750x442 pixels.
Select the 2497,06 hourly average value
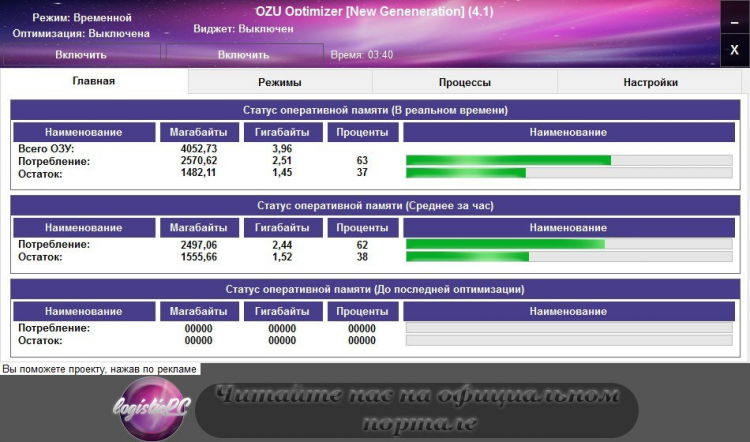coord(199,245)
